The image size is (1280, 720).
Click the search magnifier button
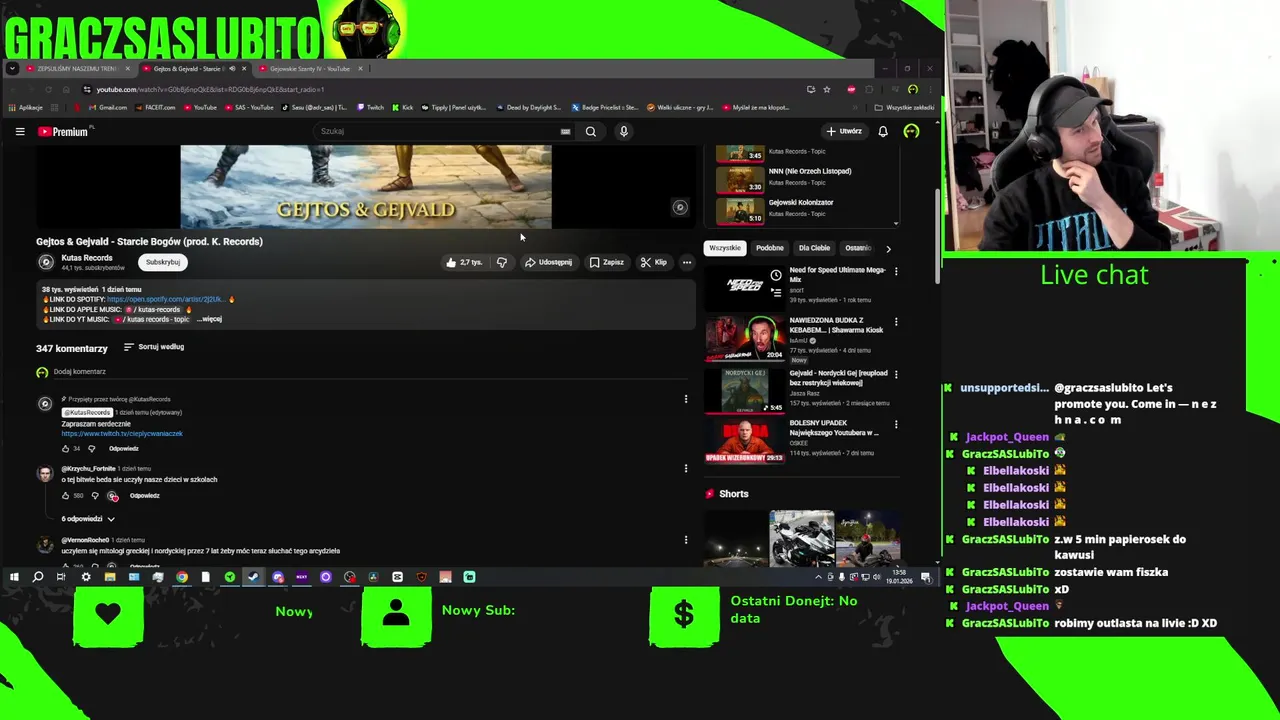[591, 131]
